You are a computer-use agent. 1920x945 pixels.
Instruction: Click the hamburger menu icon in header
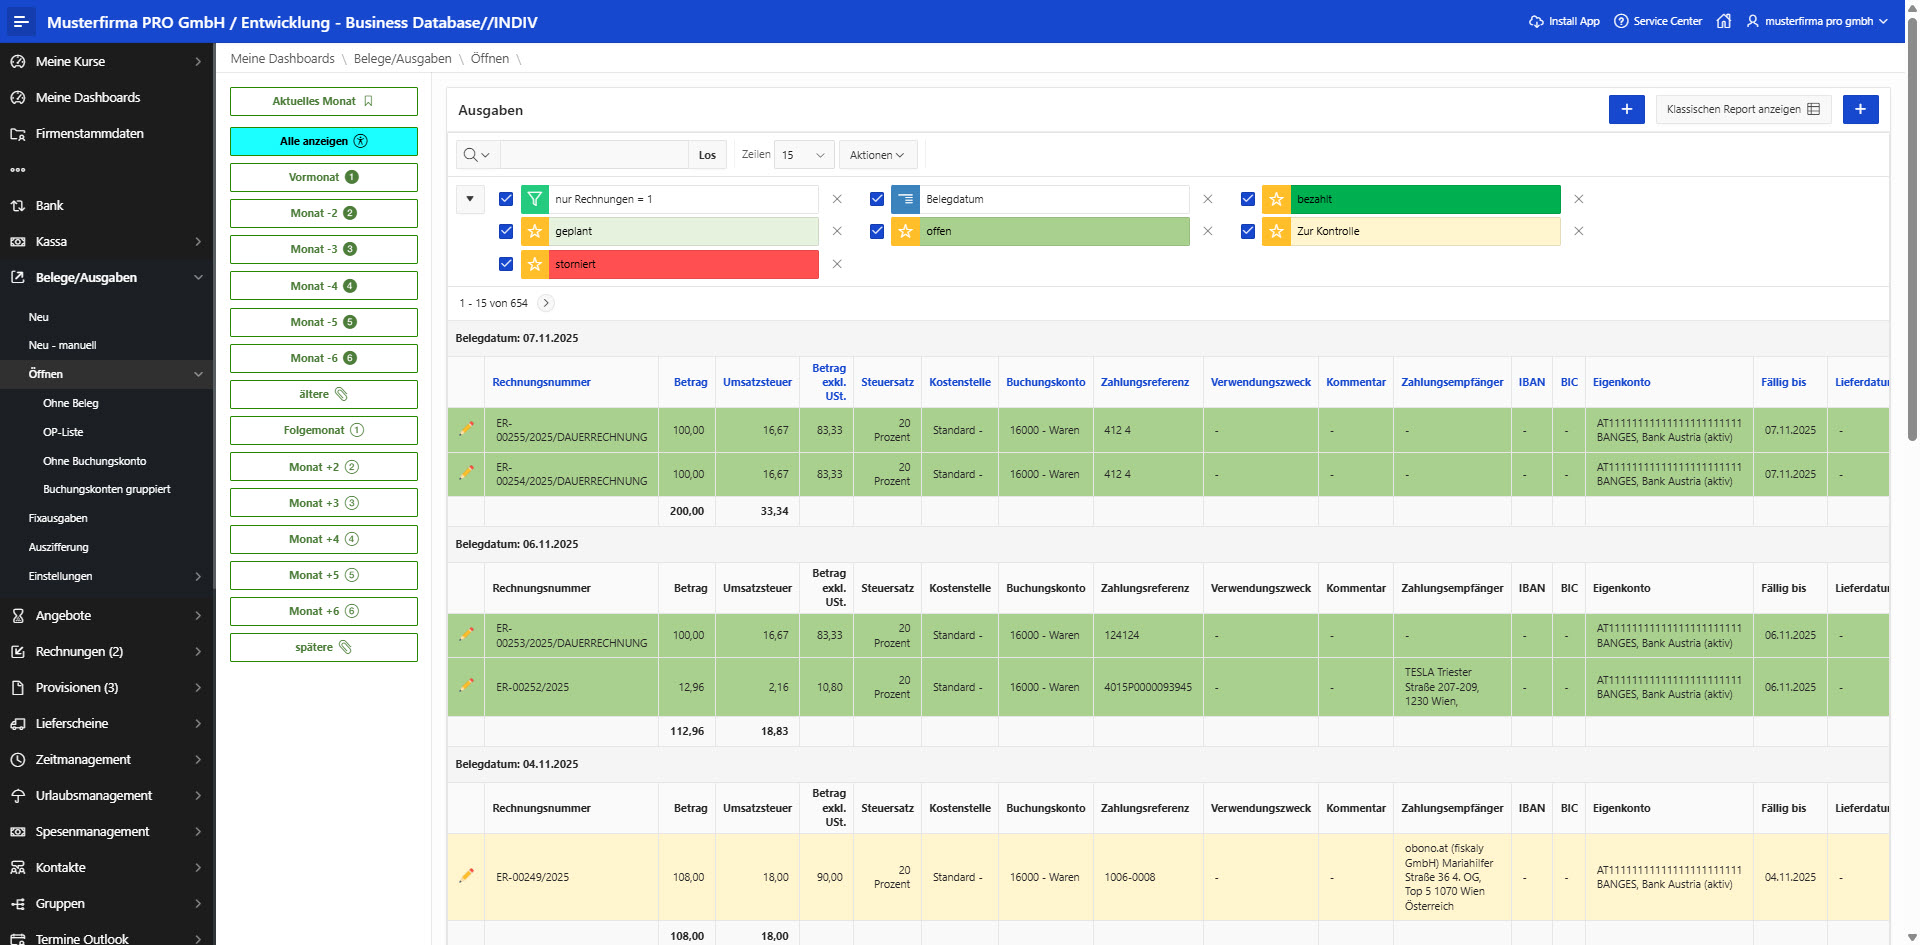(x=21, y=21)
